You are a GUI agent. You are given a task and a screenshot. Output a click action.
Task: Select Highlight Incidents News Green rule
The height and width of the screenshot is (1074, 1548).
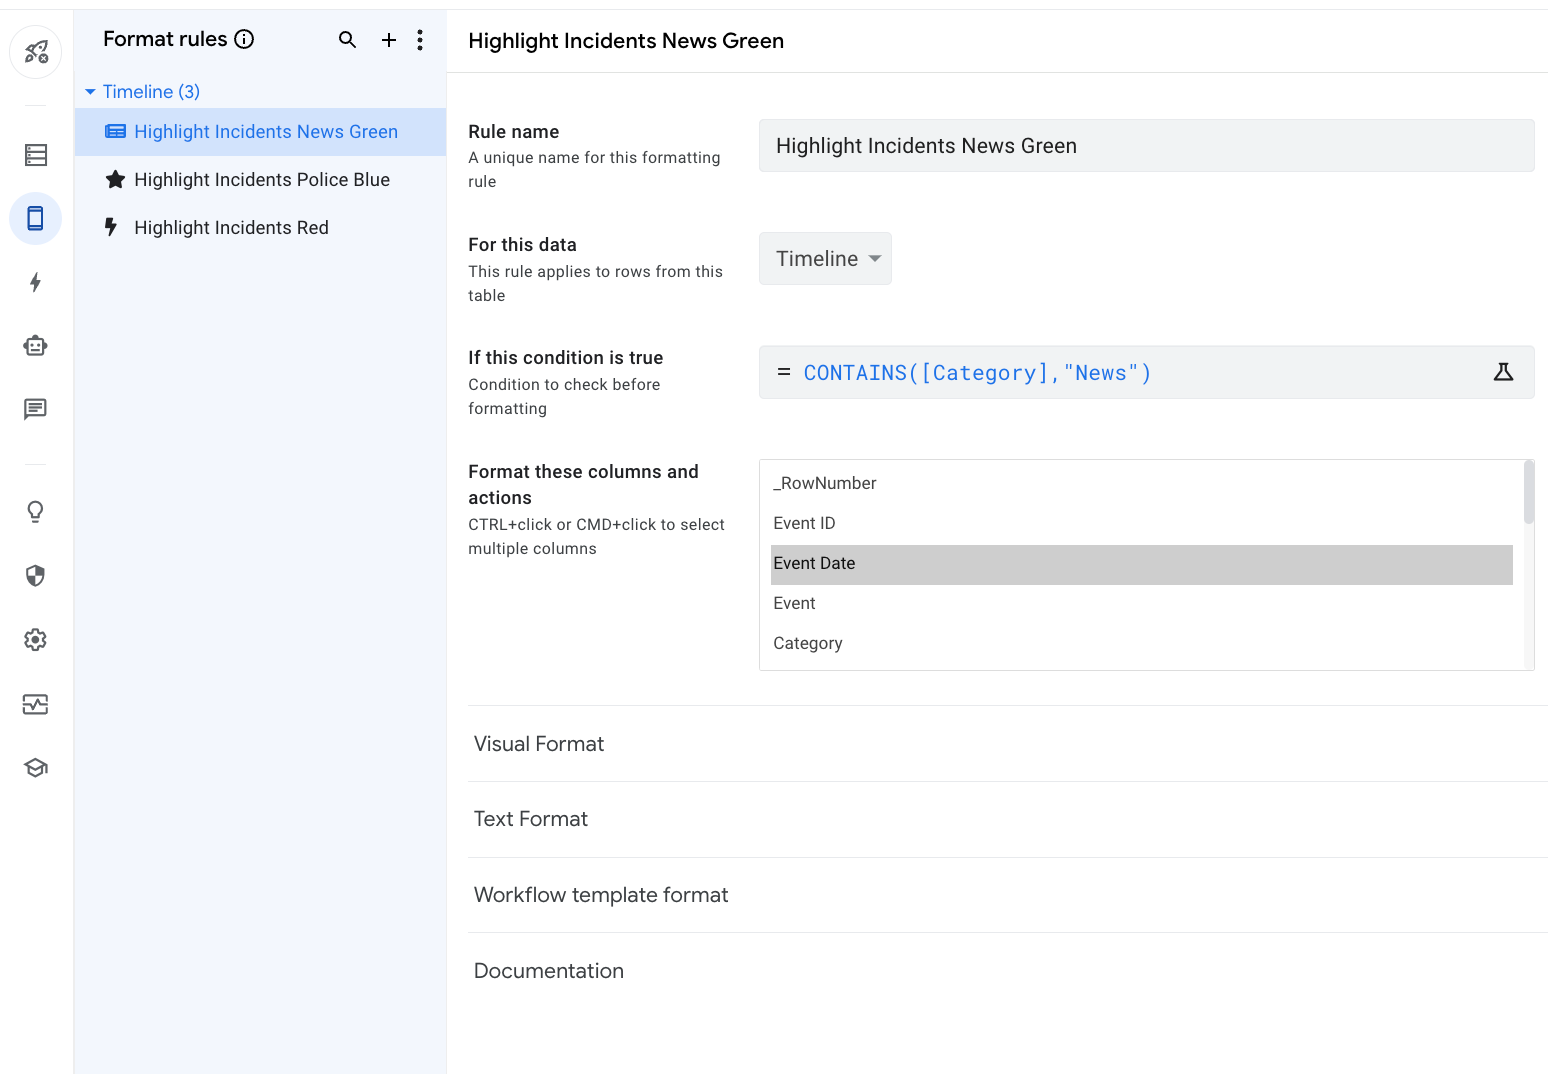[x=260, y=132]
